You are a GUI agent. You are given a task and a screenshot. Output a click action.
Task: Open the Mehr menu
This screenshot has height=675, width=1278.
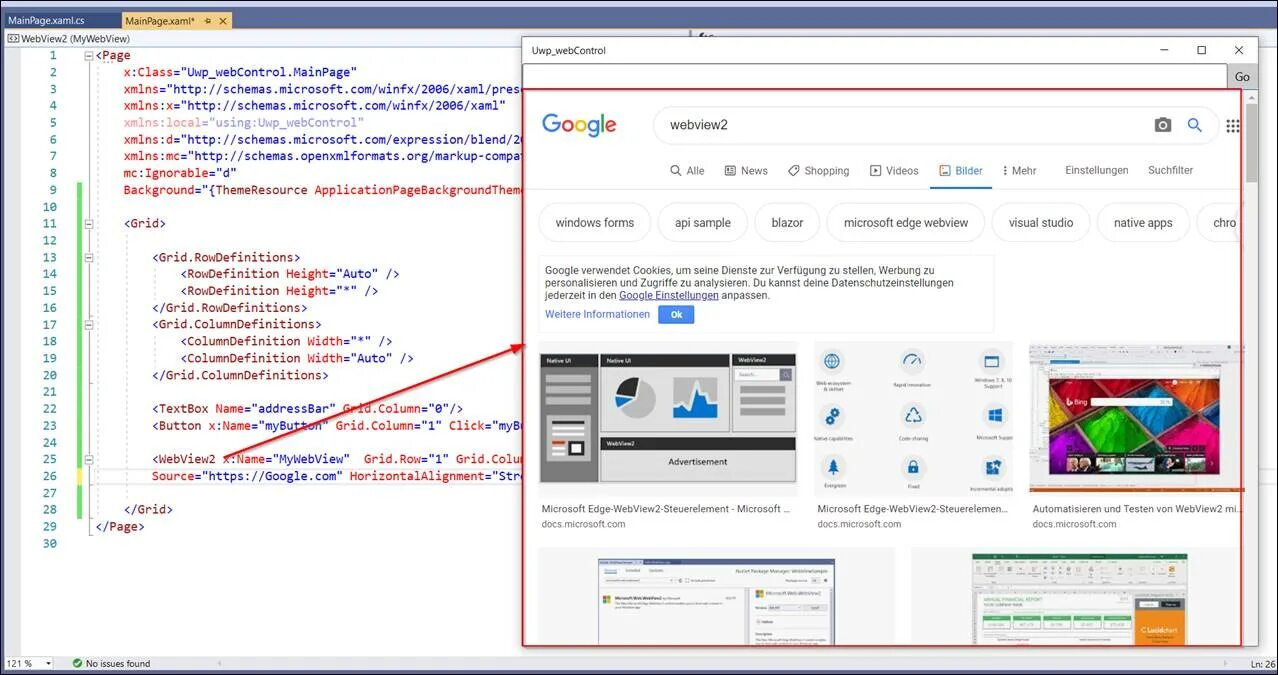tap(1019, 171)
